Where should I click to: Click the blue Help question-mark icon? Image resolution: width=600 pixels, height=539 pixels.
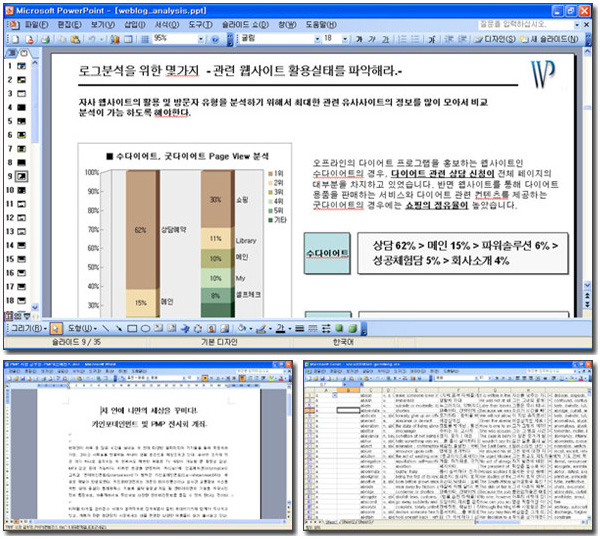coord(215,39)
